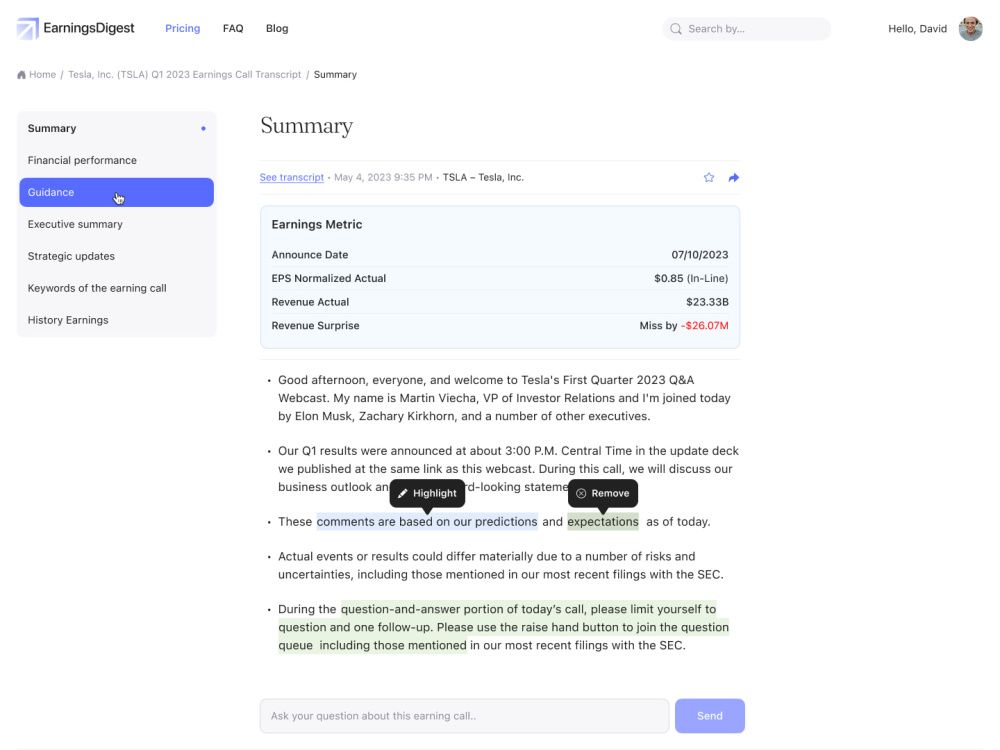This screenshot has width=1000, height=750.
Task: Select Executive summary in sidebar
Action: coord(117,224)
